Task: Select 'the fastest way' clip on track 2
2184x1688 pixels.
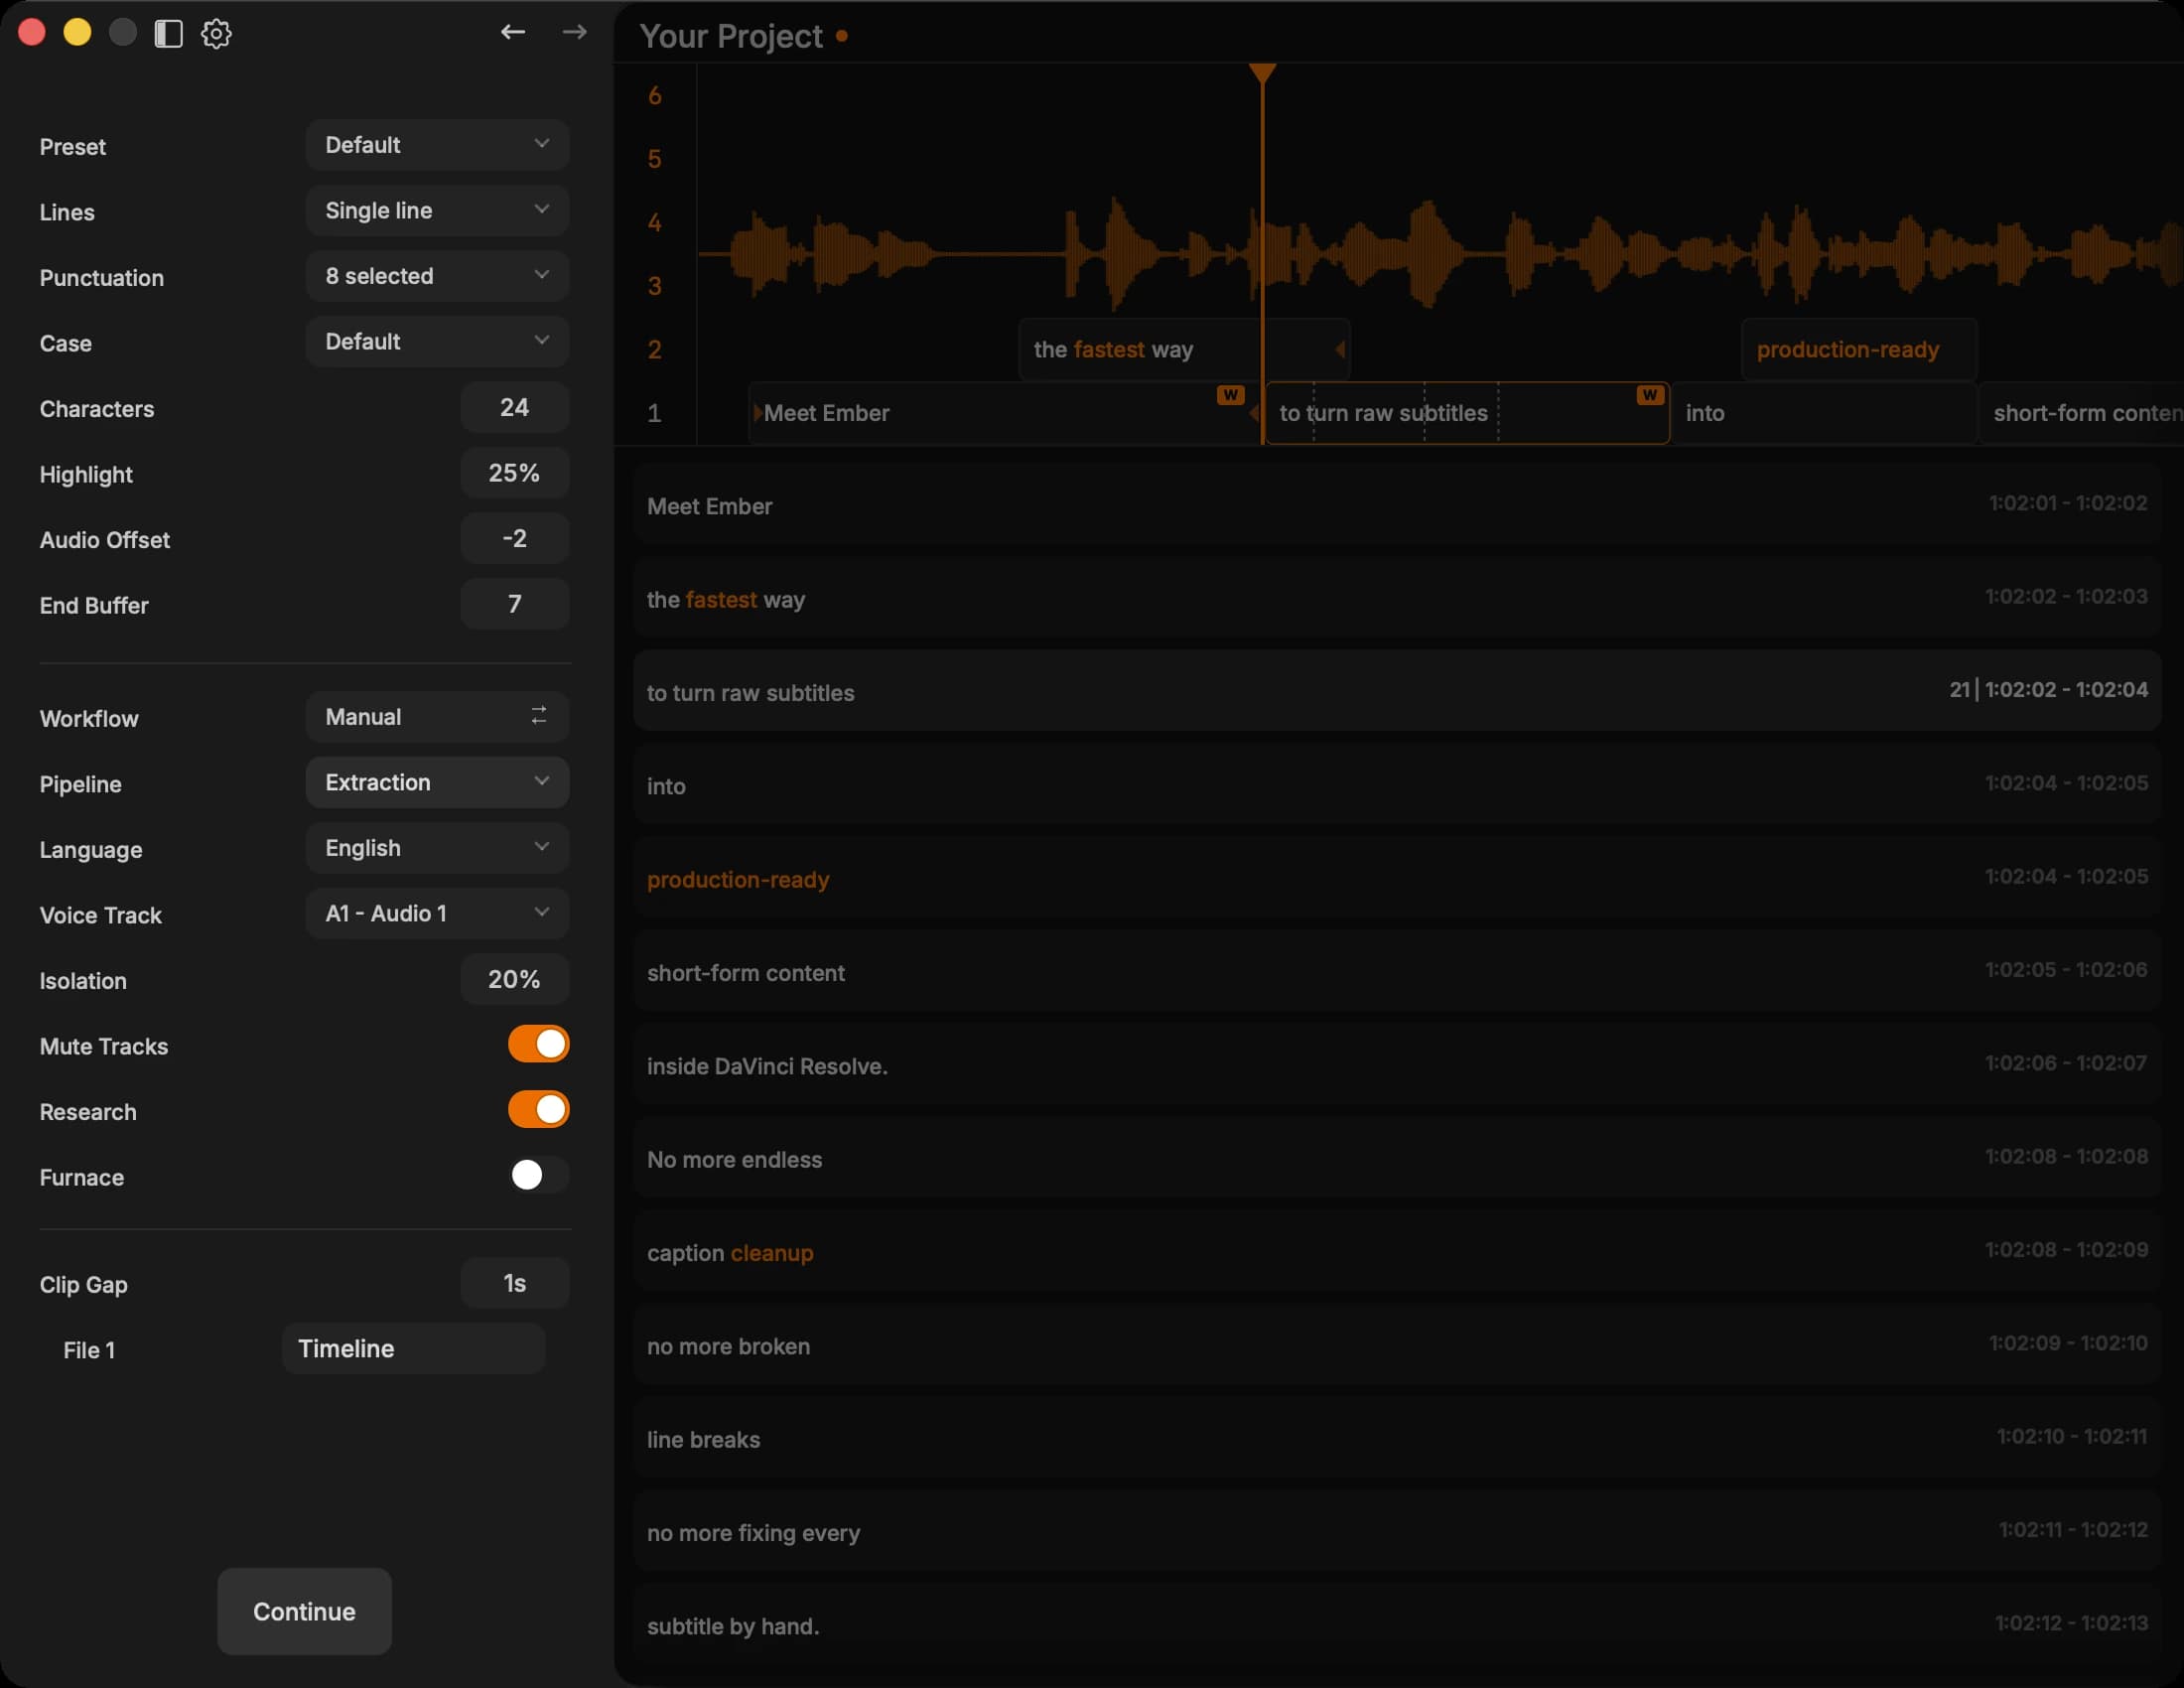Action: pos(1184,349)
